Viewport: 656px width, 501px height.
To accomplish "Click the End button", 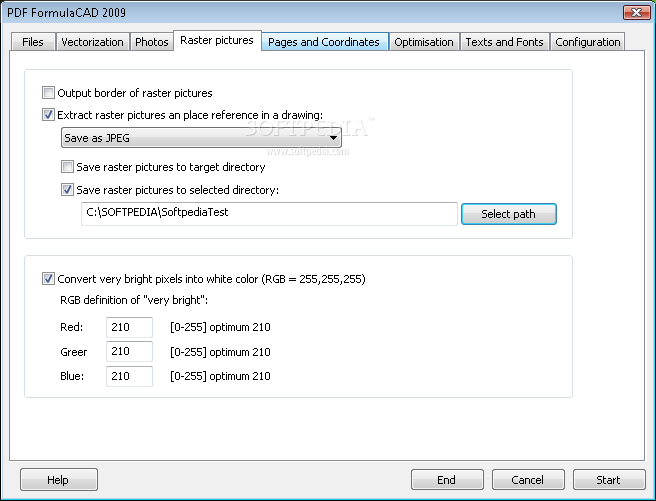I will click(x=447, y=480).
